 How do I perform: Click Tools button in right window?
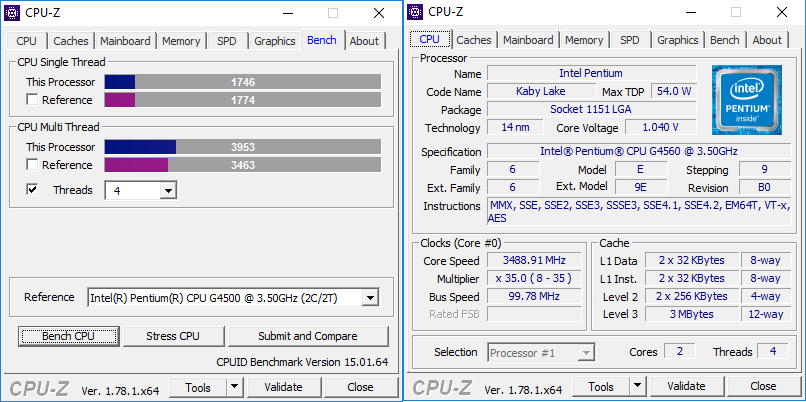pyautogui.click(x=601, y=386)
